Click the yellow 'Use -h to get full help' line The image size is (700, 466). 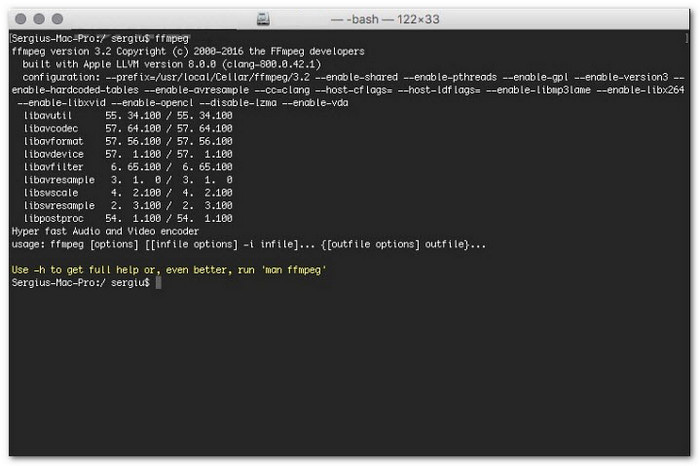pyautogui.click(x=169, y=270)
